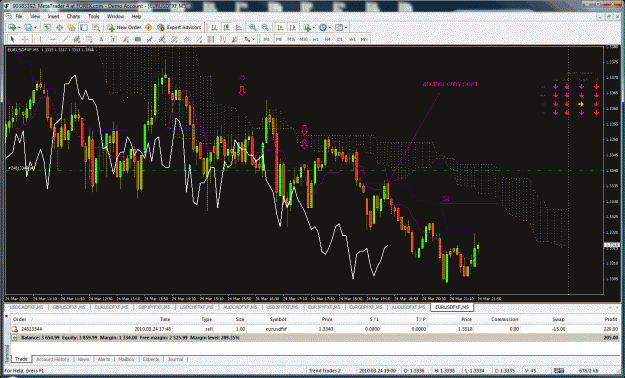Open the File menu
Image resolution: width=625 pixels, height=378 pixels.
[x=19, y=16]
